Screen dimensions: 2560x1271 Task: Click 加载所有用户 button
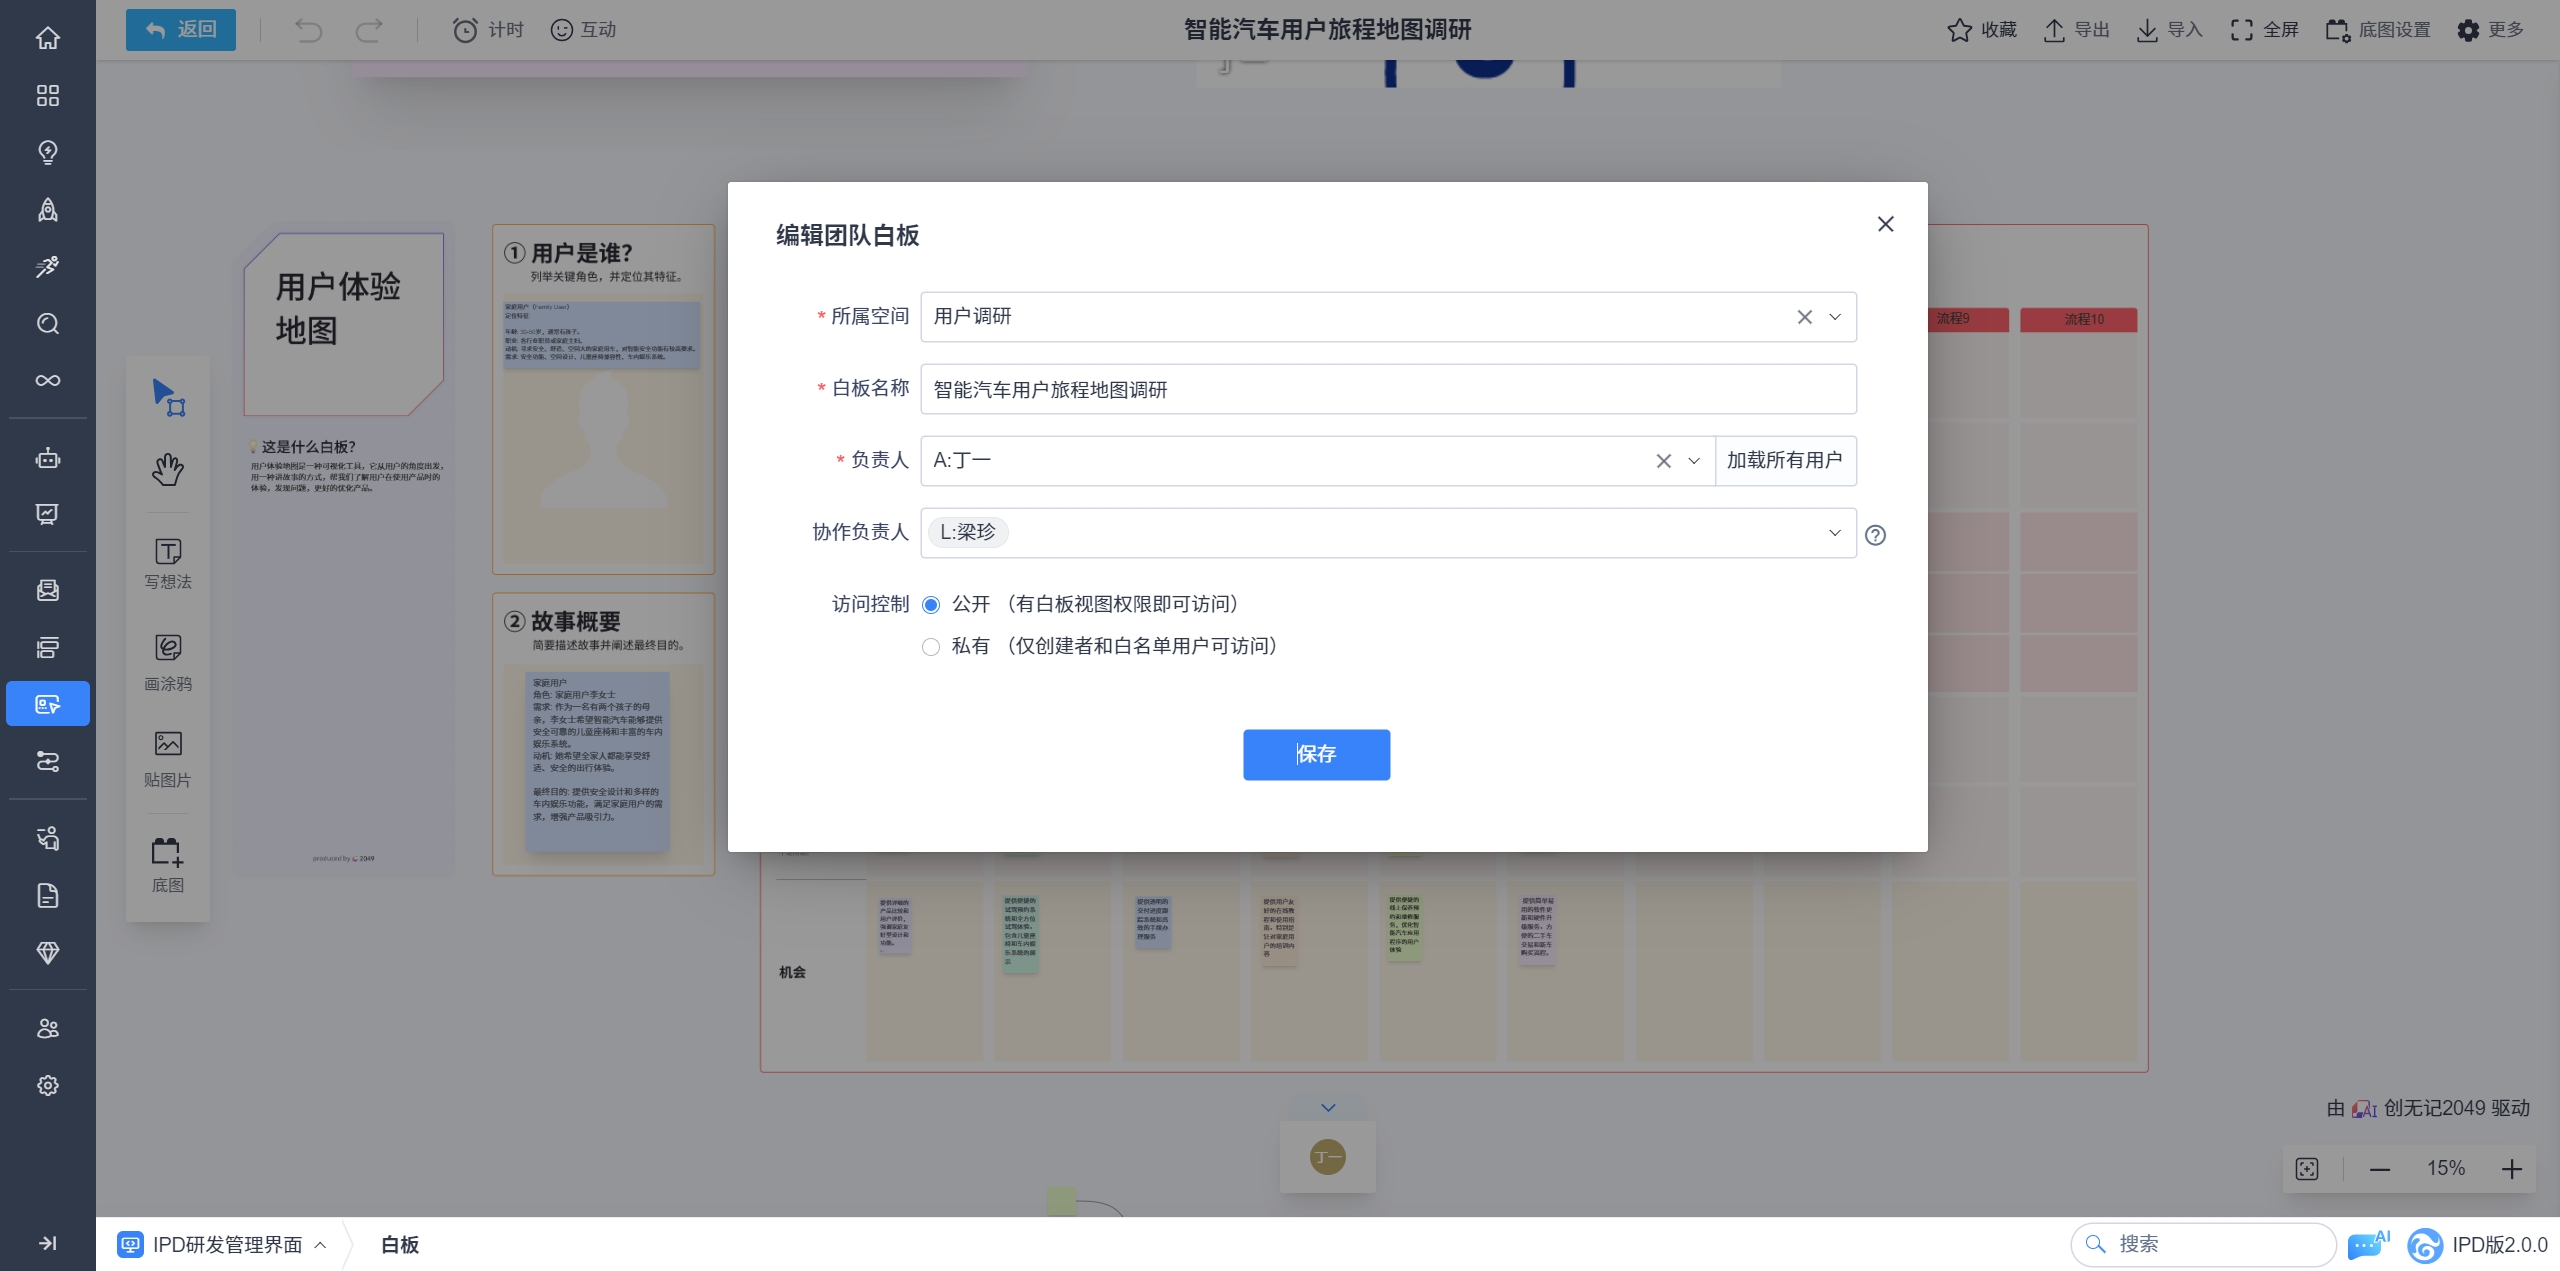click(x=1785, y=460)
